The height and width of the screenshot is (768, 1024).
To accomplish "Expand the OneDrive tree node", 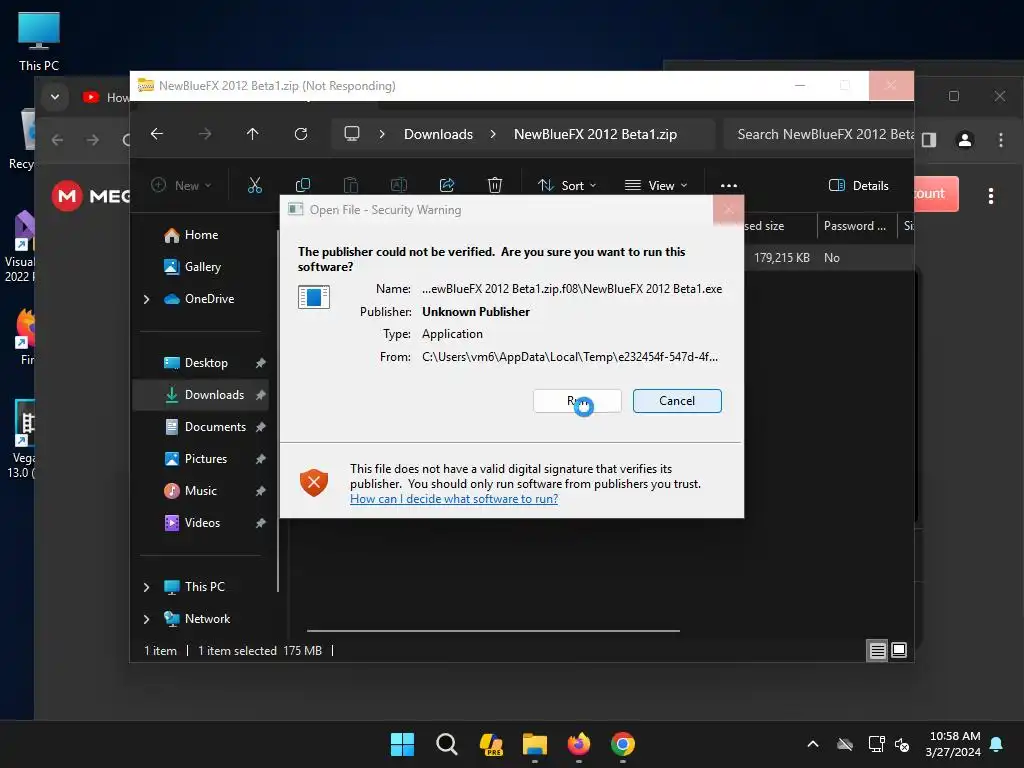I will click(146, 299).
